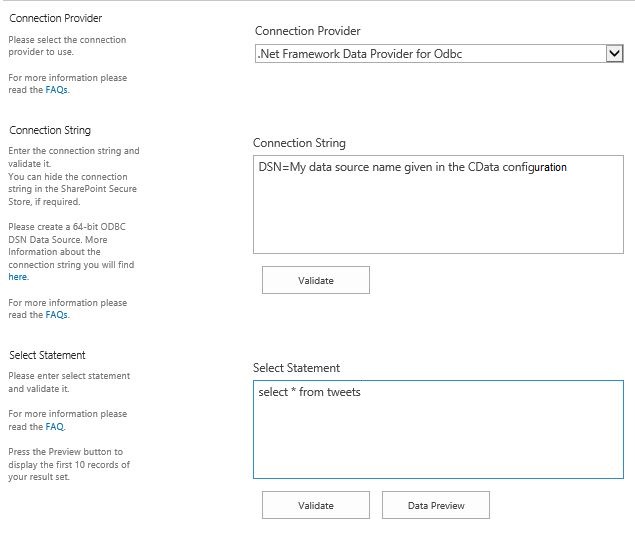This screenshot has width=635, height=534.
Task: Click inside the Connection String text box
Action: [438, 215]
